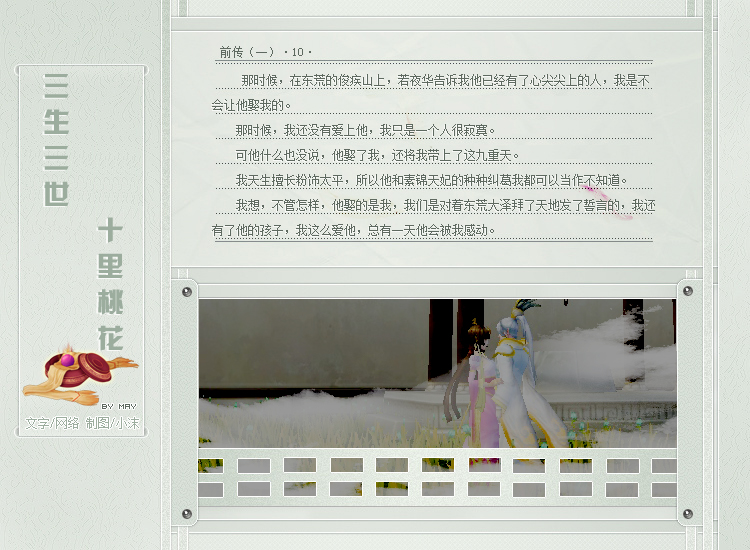Image resolution: width=750 pixels, height=550 pixels.
Task: Click the vertical title 十里桃花
Action: 110,283
